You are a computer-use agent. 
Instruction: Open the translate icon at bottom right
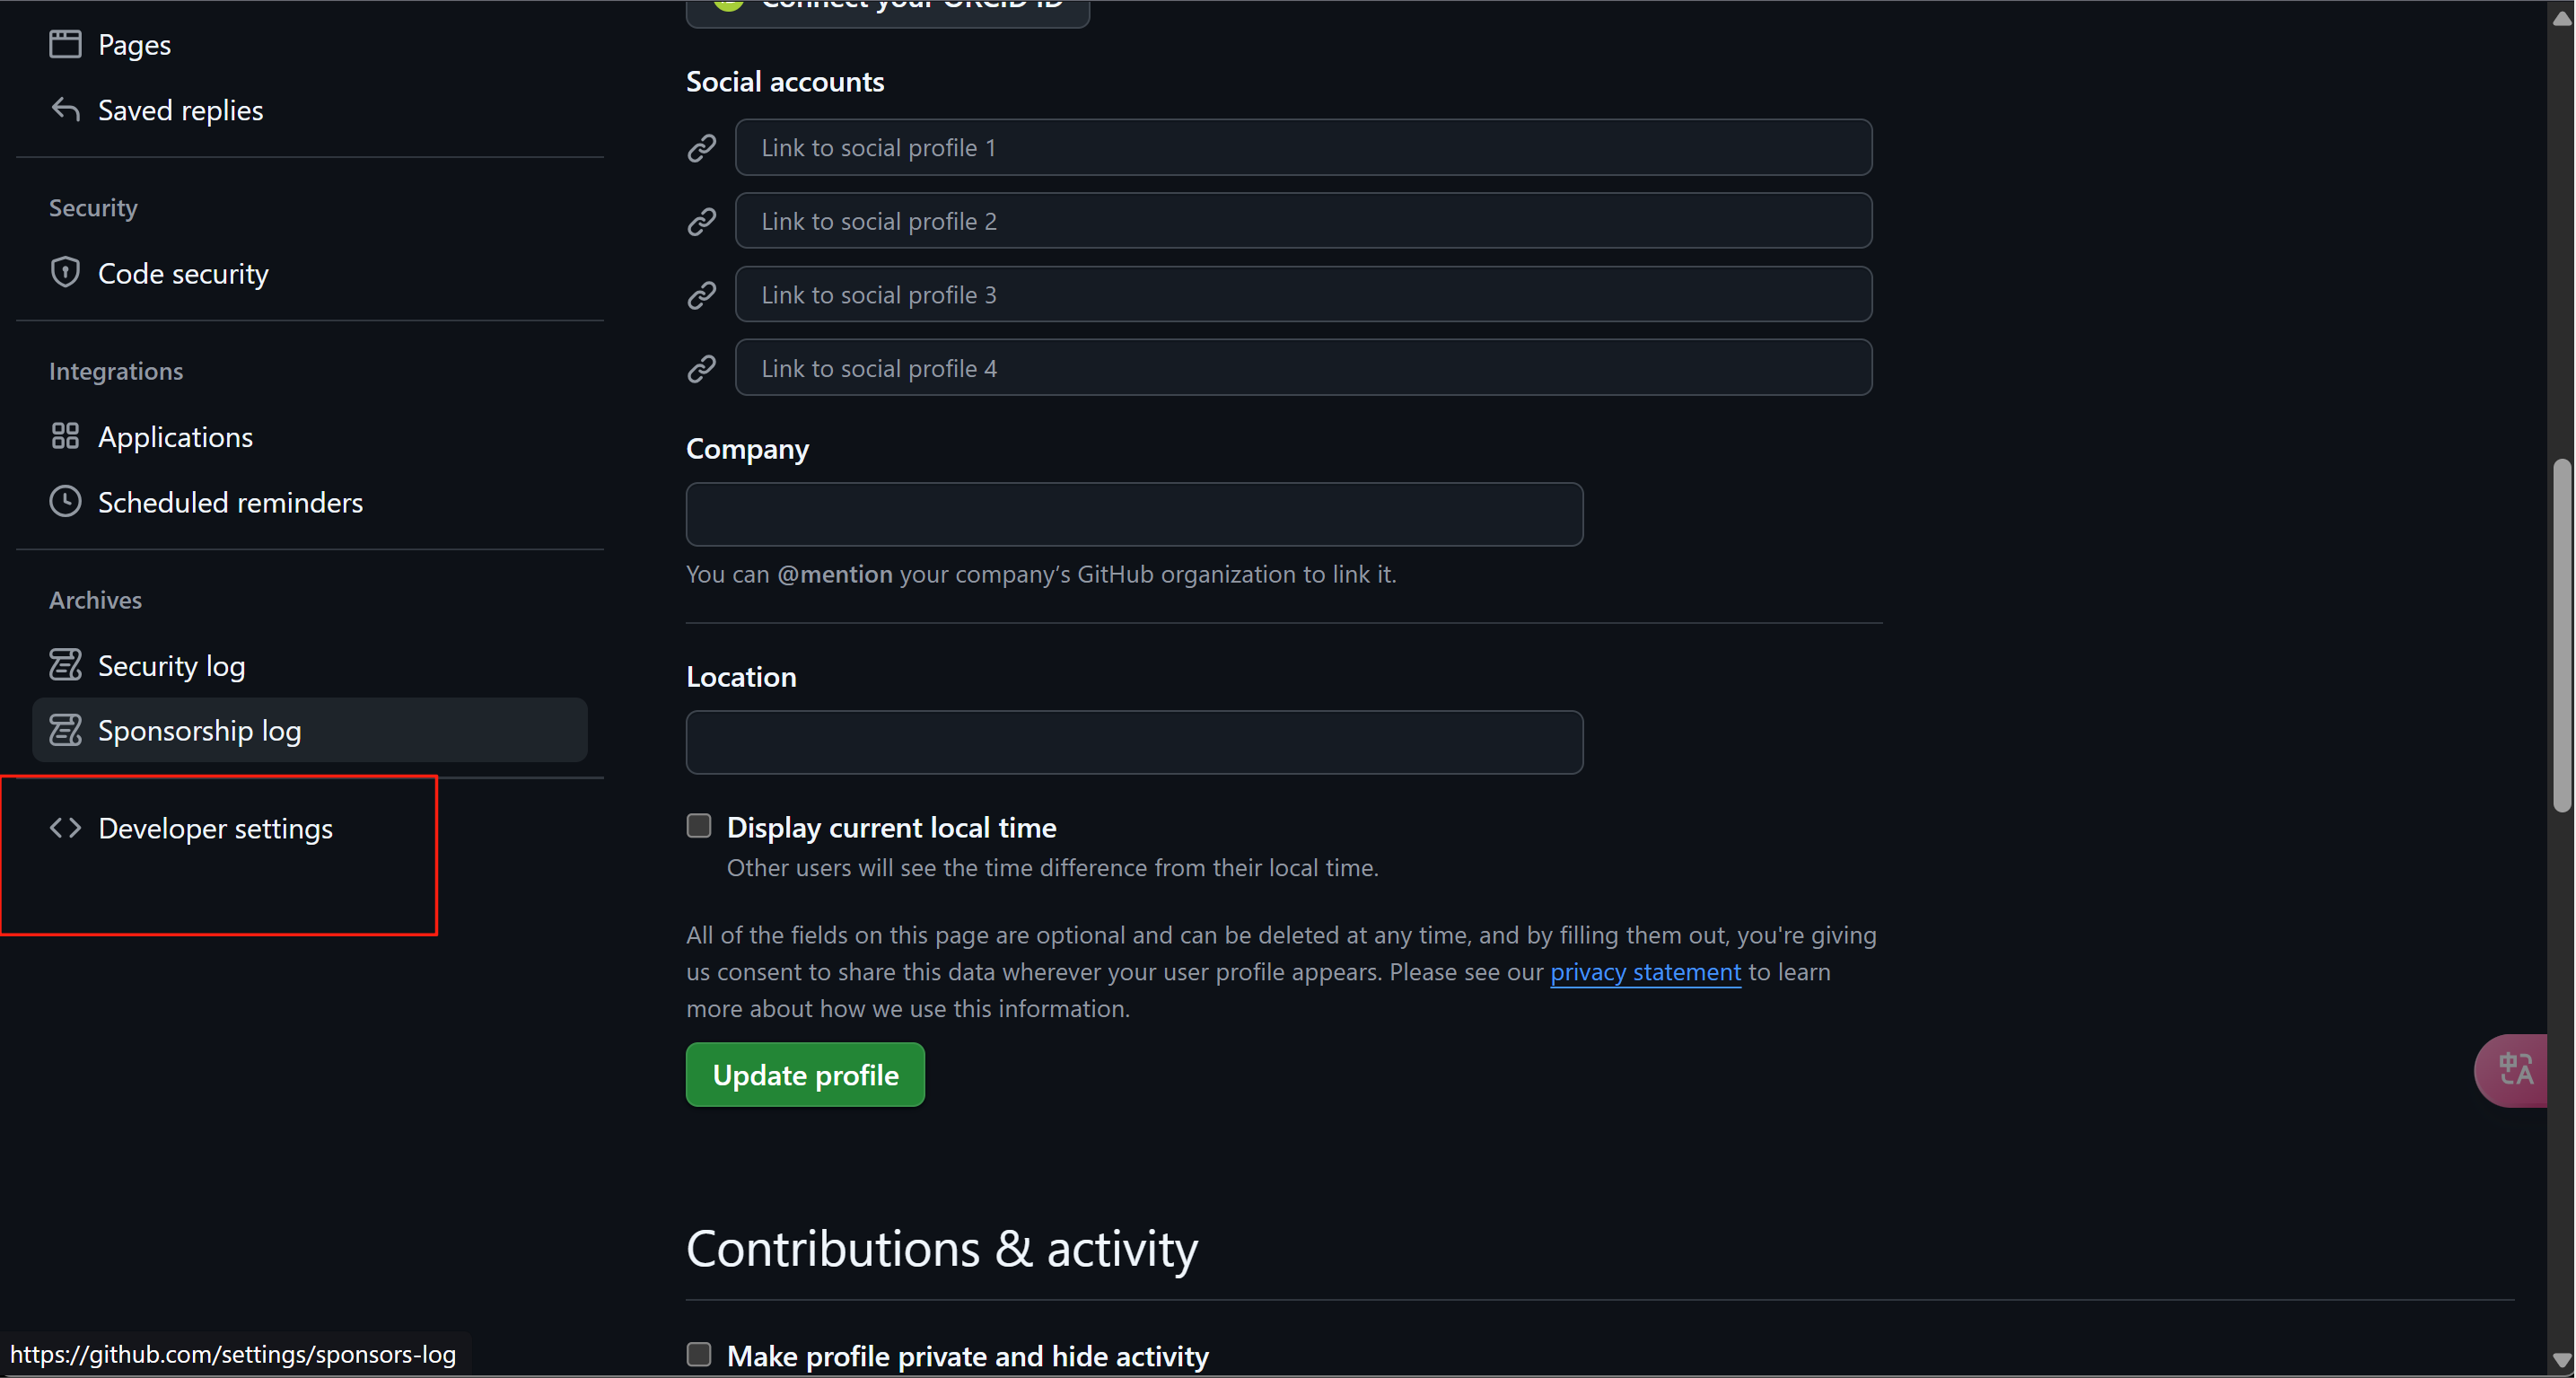[x=2514, y=1070]
